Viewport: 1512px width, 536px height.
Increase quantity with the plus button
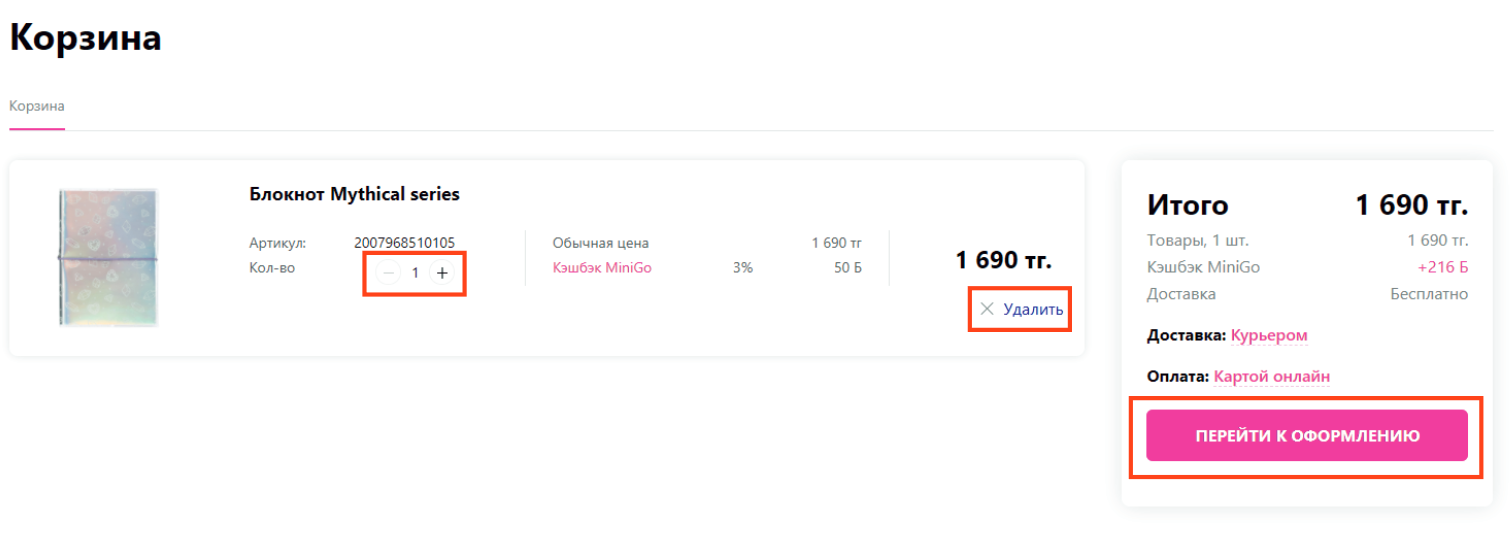[442, 272]
